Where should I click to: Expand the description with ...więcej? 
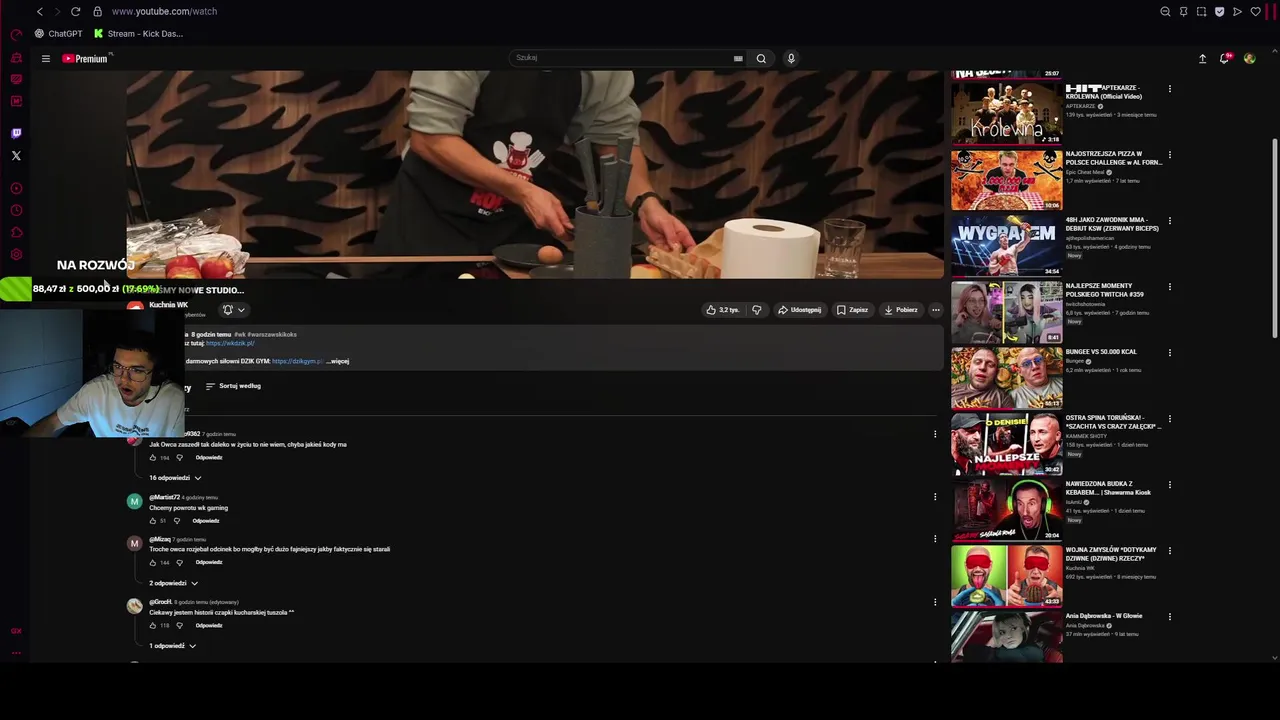tap(338, 361)
